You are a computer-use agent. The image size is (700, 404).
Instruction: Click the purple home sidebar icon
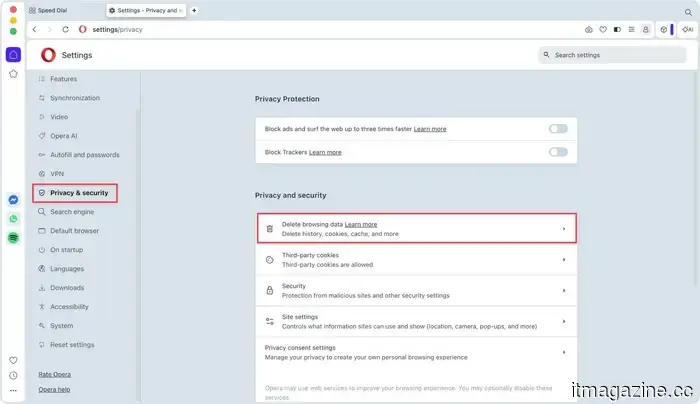pos(13,54)
